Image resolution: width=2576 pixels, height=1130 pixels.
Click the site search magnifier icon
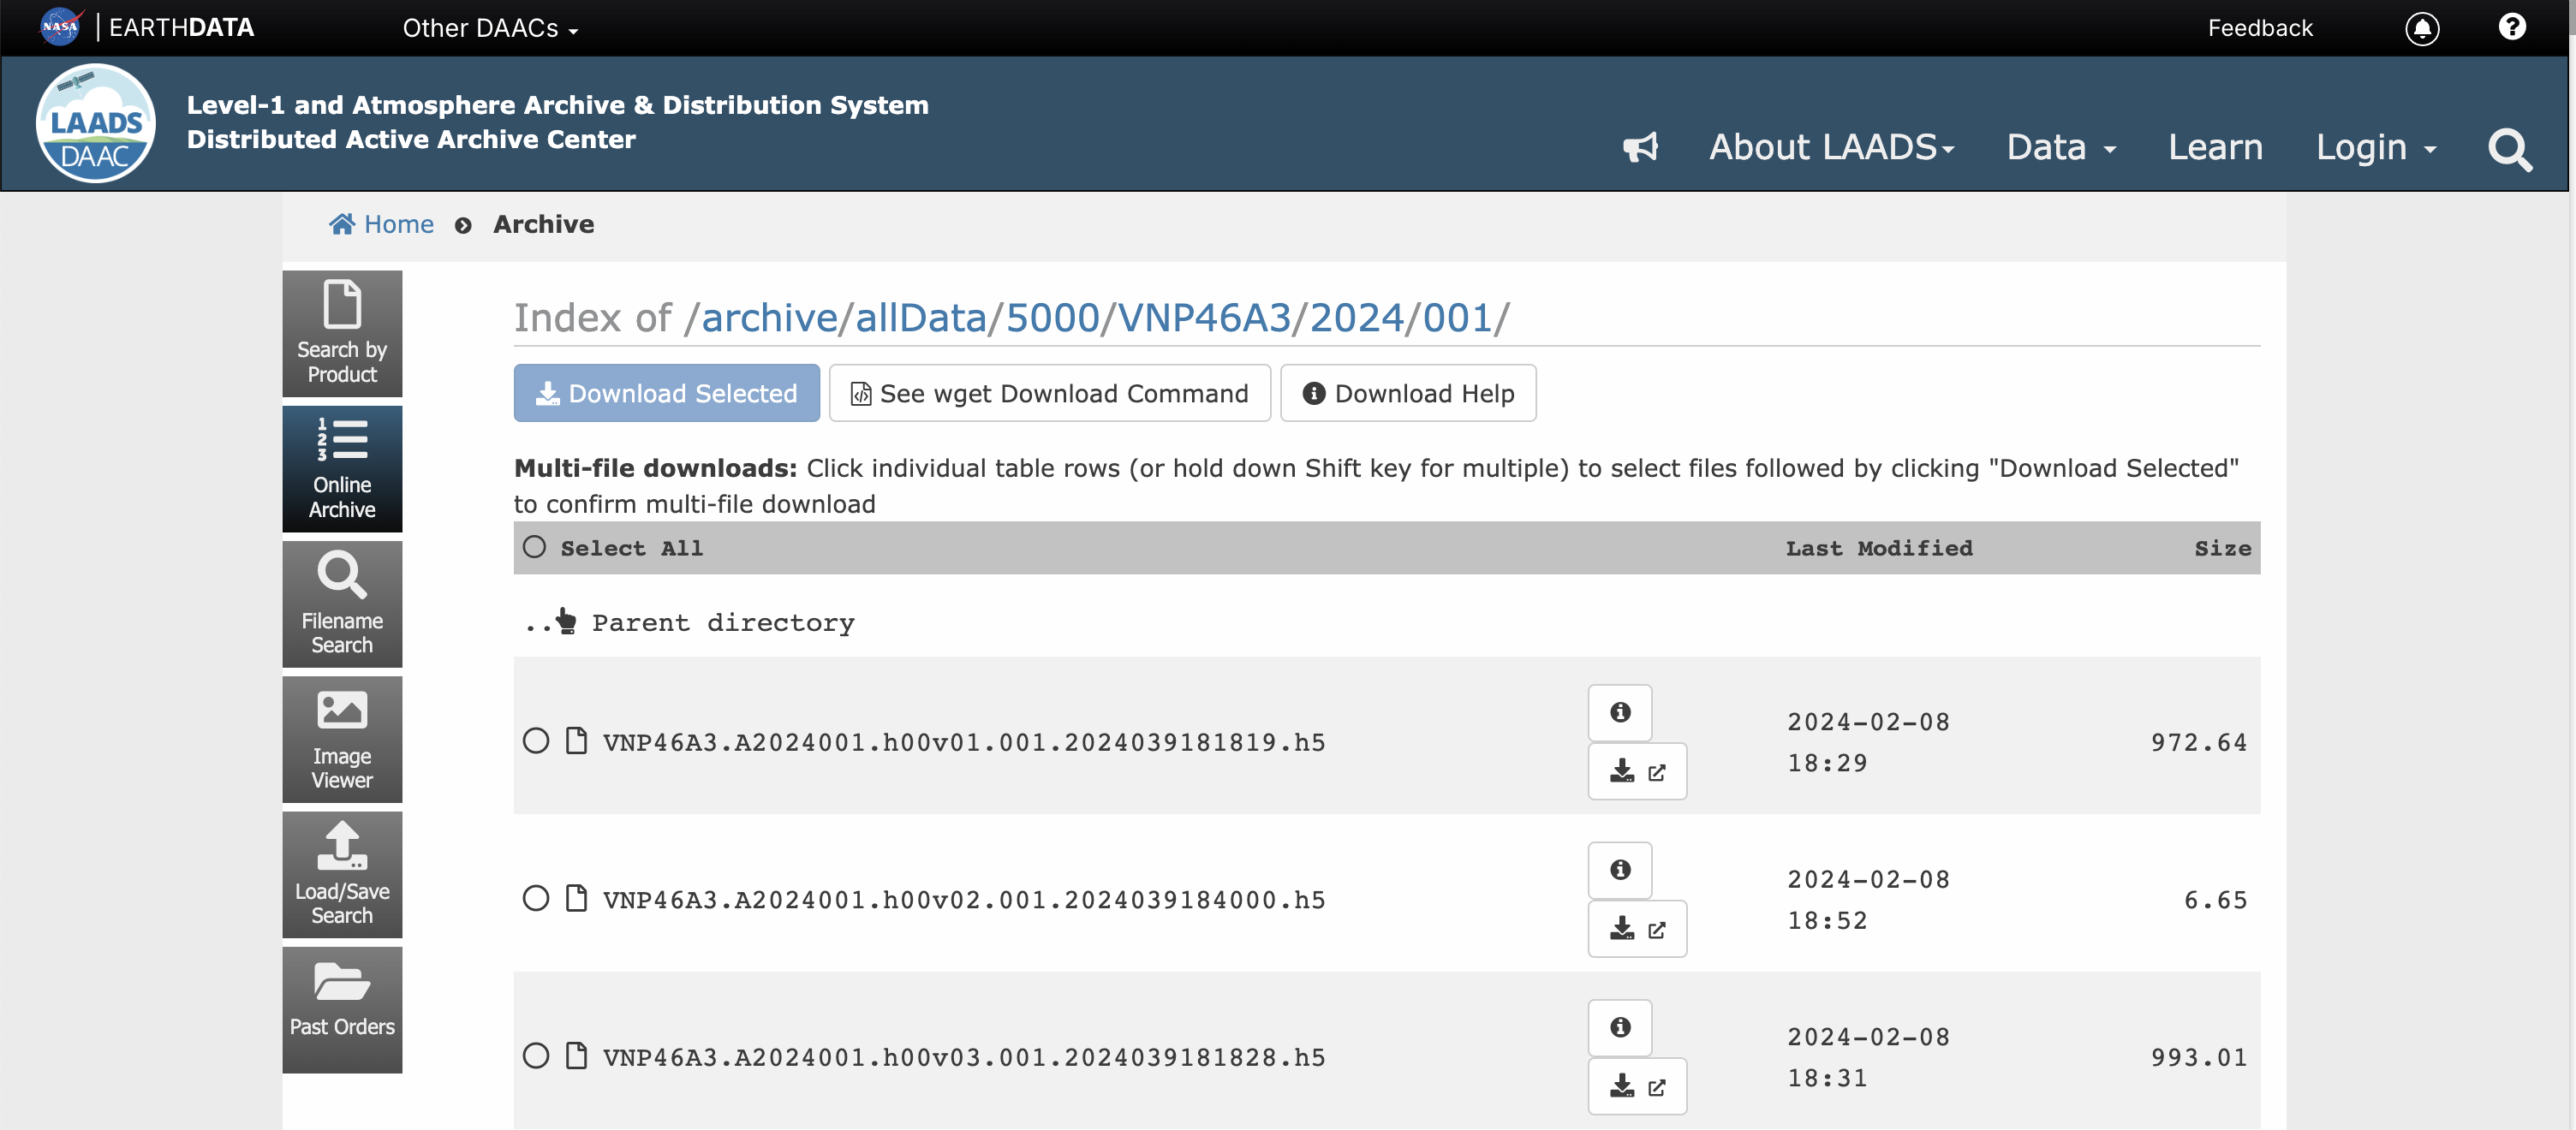click(x=2509, y=150)
